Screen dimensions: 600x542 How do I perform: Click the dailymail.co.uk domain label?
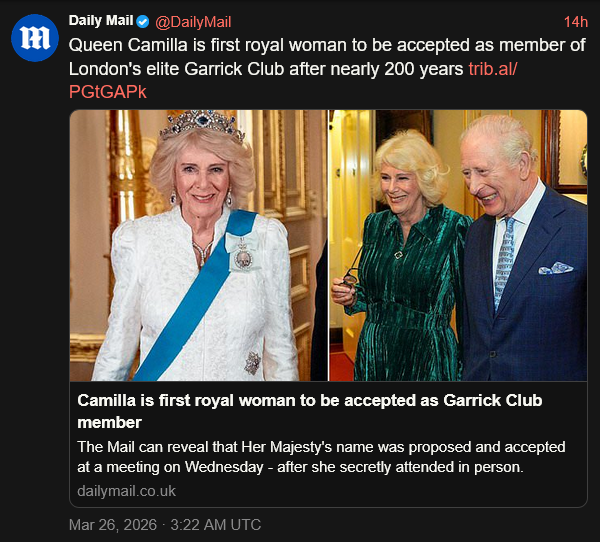tap(126, 491)
